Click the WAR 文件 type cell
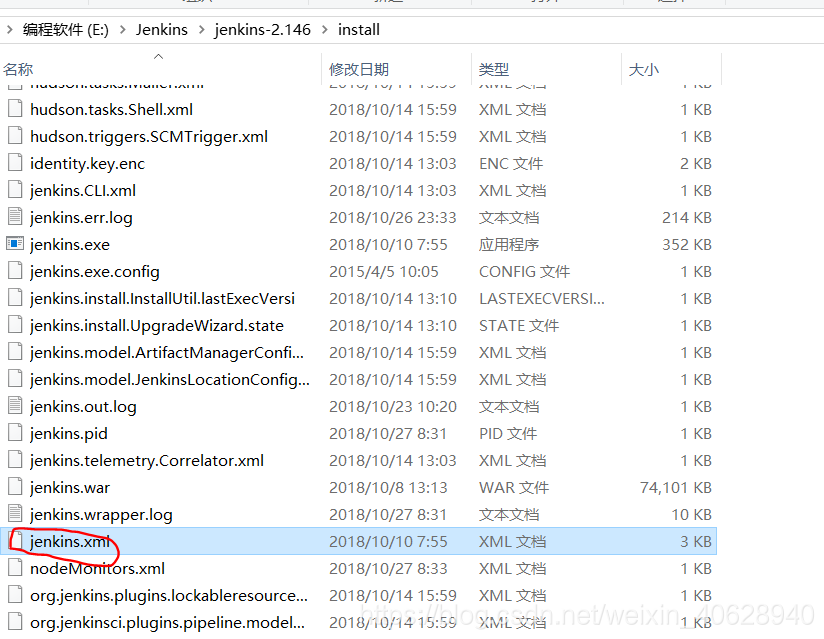This screenshot has height=639, width=824. coord(514,488)
